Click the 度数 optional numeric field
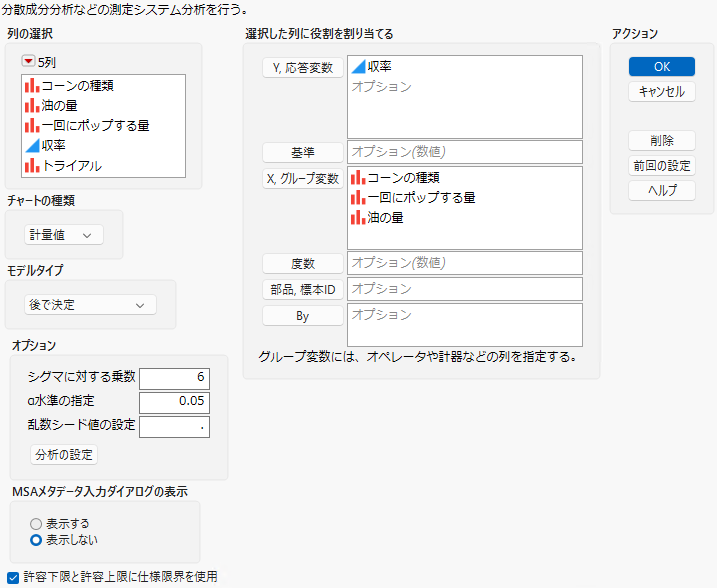717x588 pixels. pos(465,263)
